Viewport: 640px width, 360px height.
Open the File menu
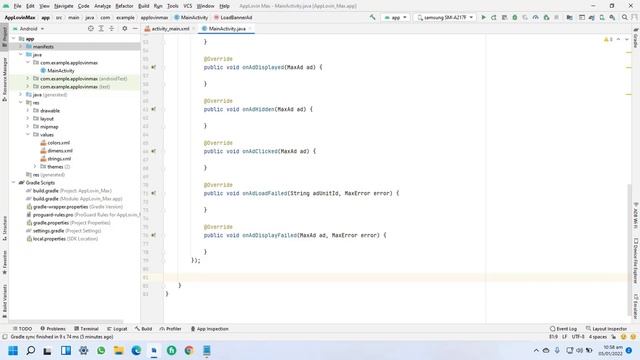click(x=17, y=6)
